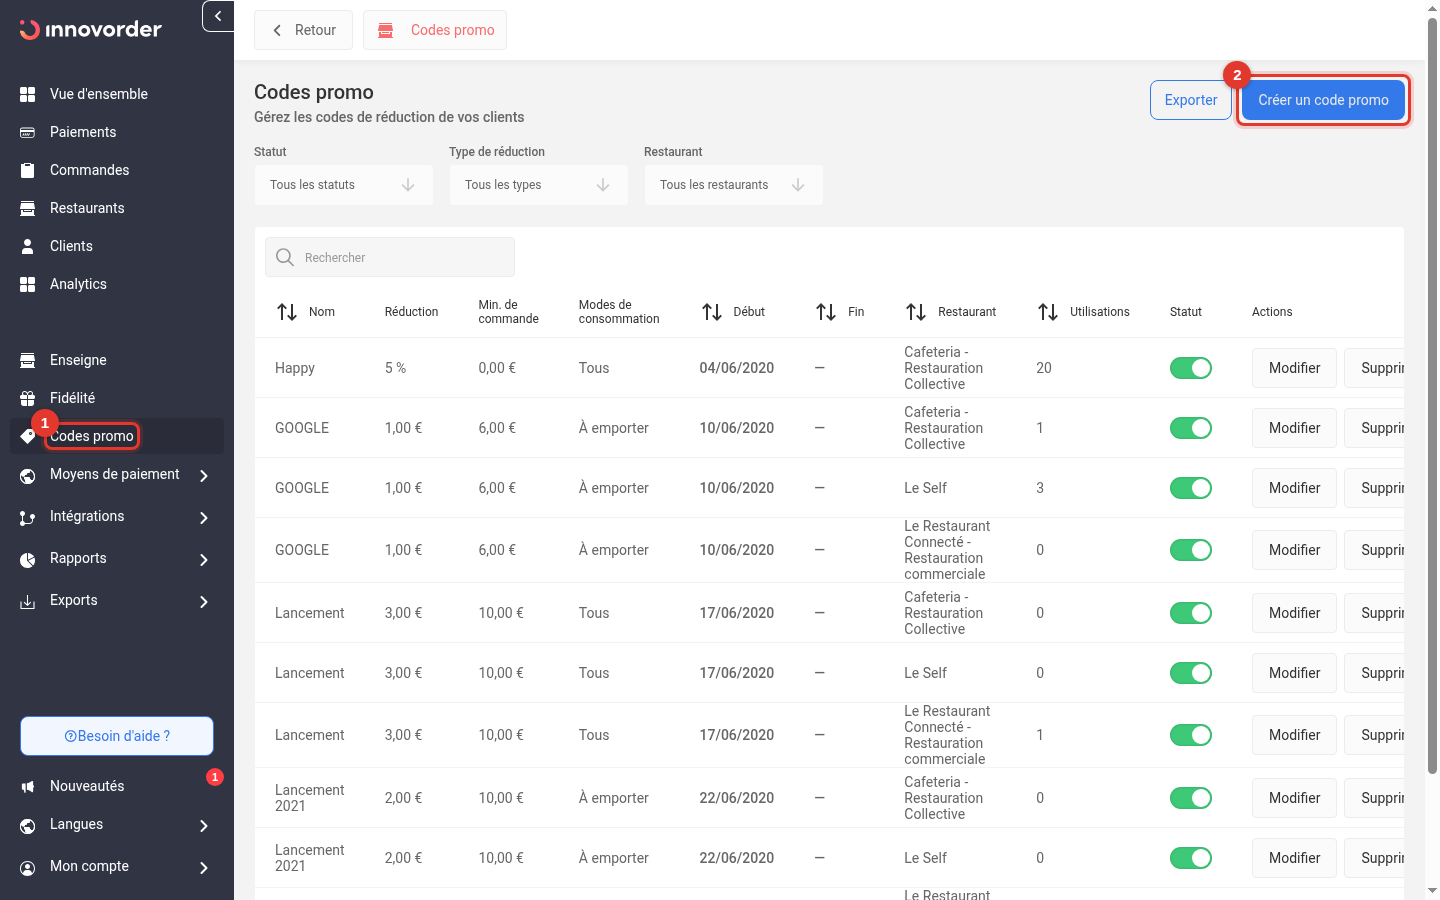Collapse the sidebar with the chevron button
The width and height of the screenshot is (1440, 900).
pos(218,16)
